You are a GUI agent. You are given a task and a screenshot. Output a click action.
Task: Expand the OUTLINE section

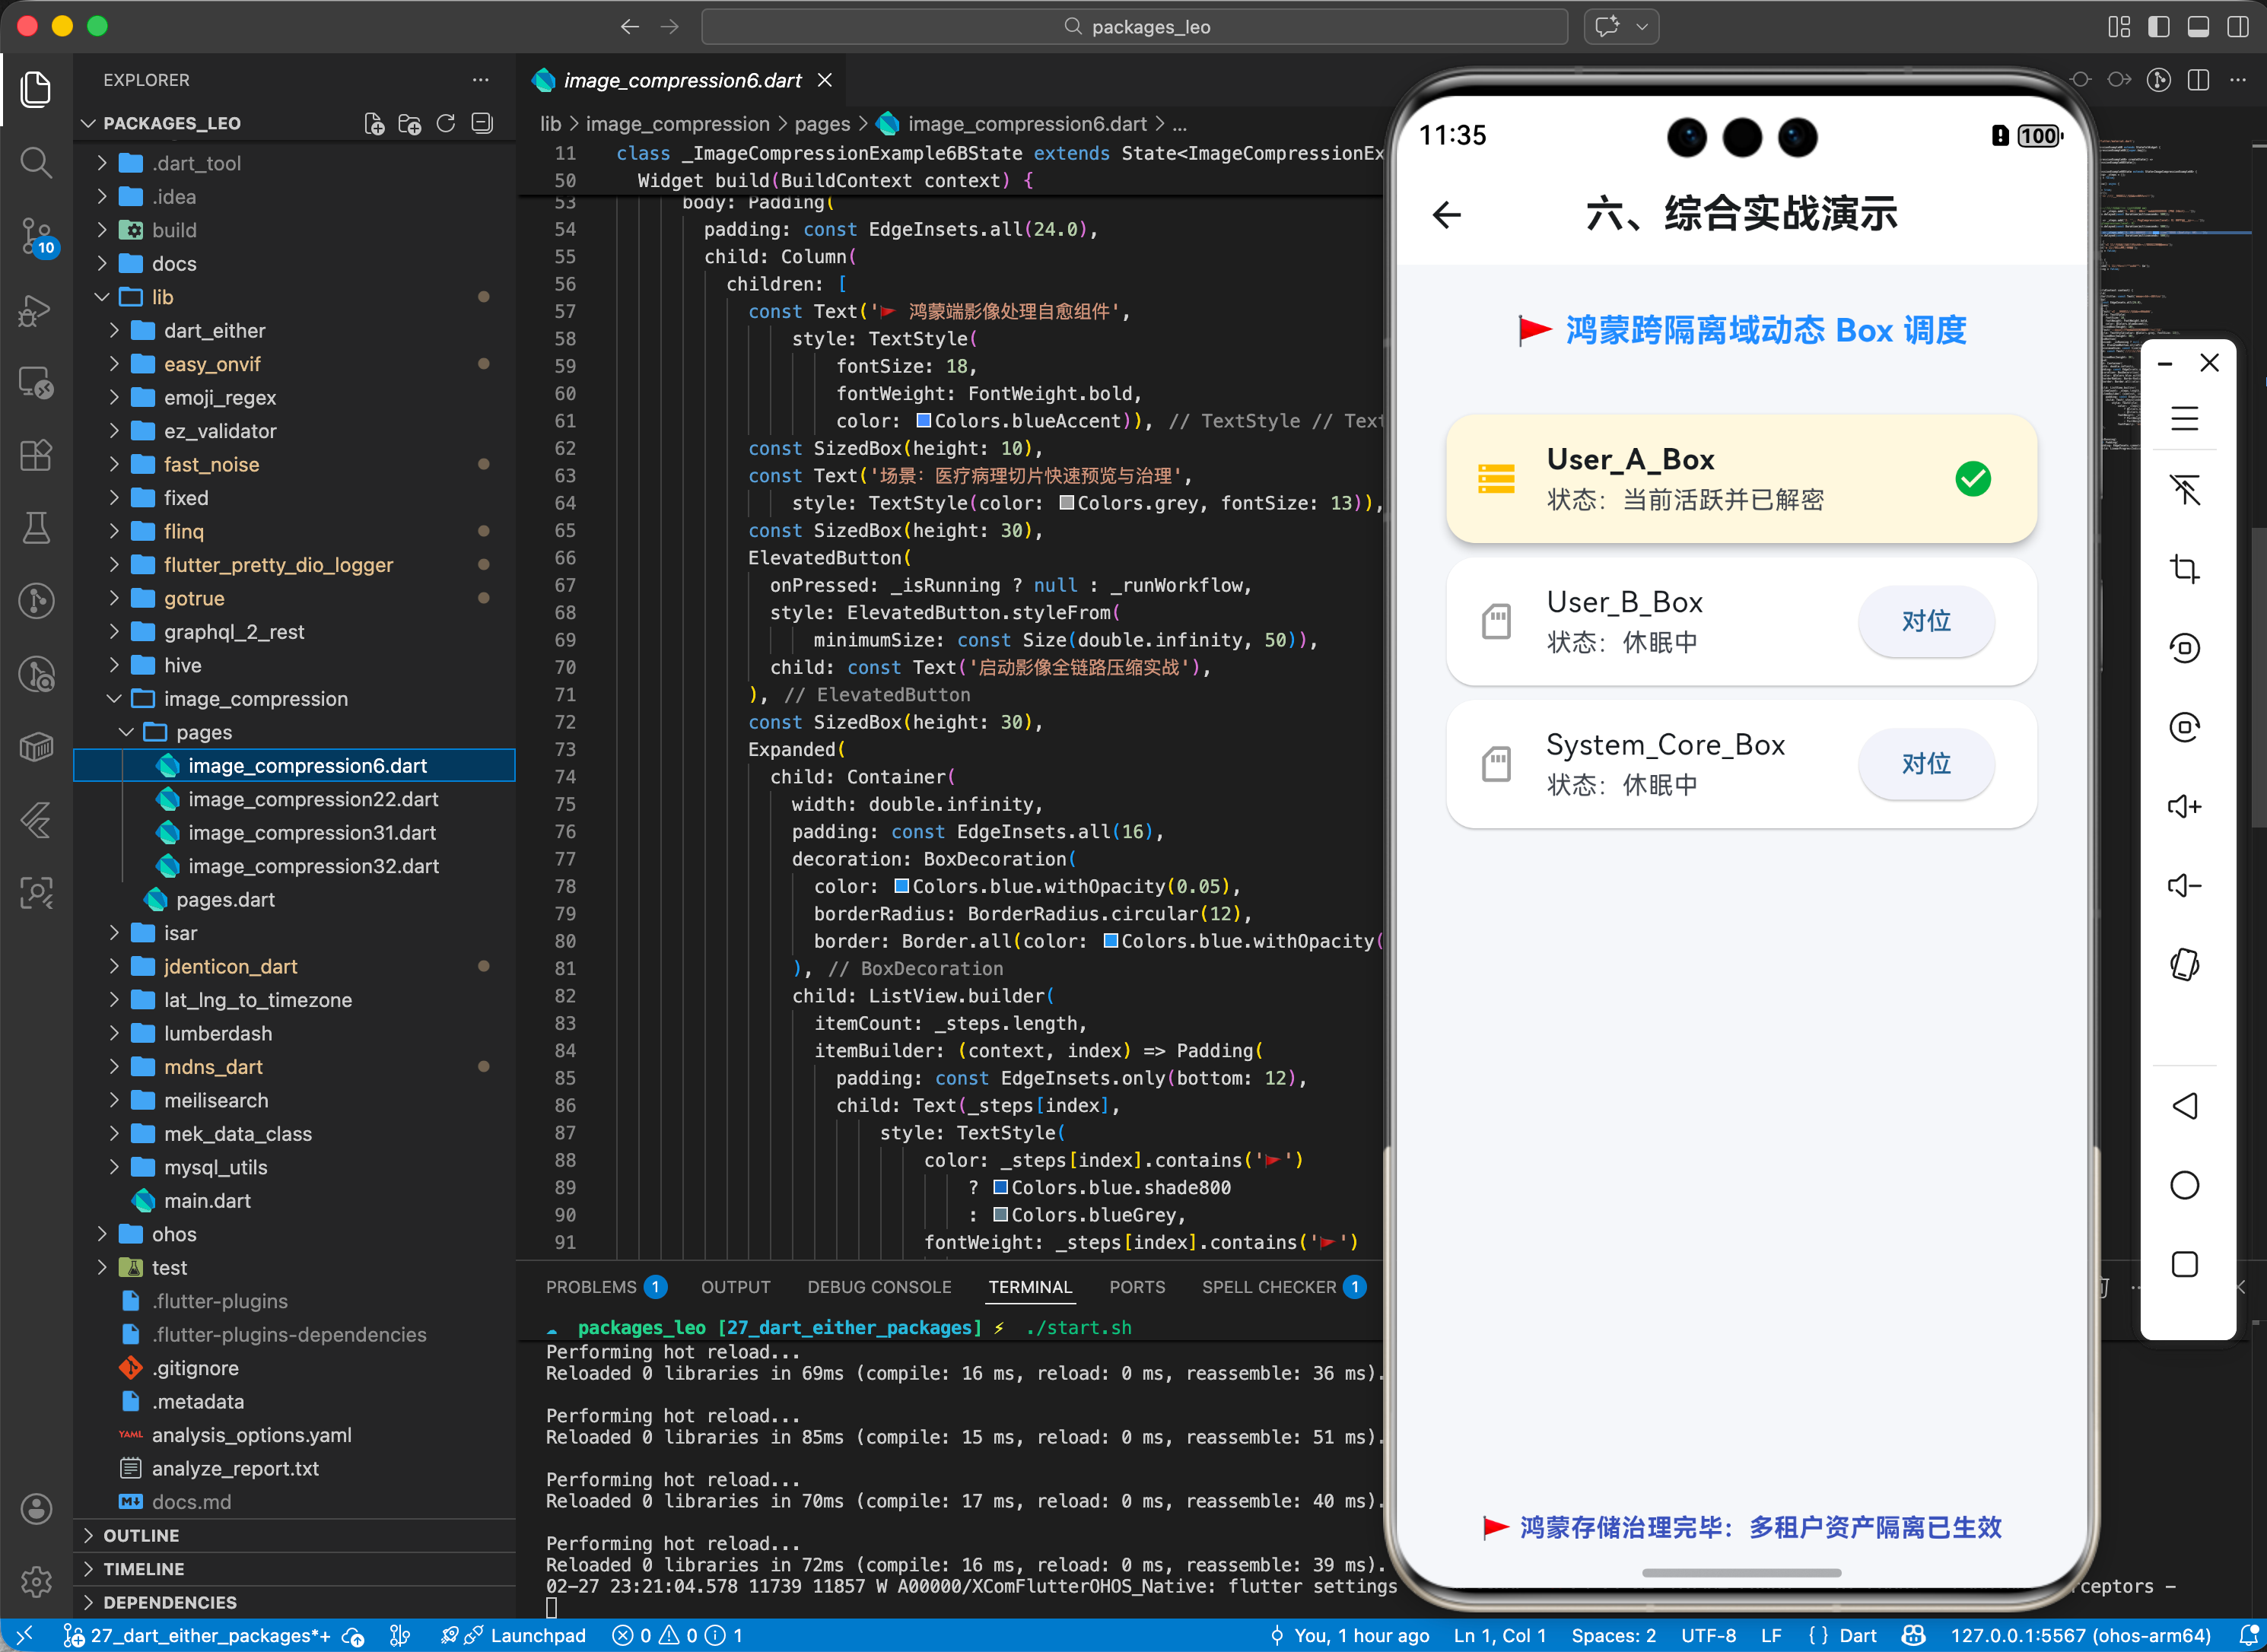(141, 1535)
